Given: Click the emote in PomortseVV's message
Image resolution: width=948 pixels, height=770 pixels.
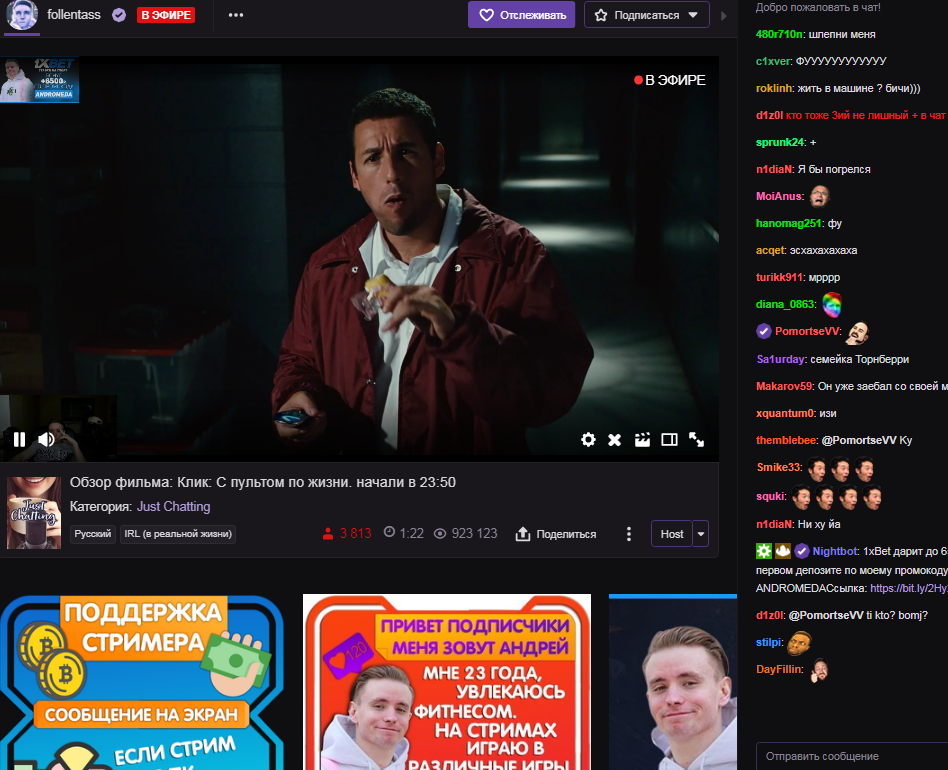Looking at the screenshot, I should point(857,332).
